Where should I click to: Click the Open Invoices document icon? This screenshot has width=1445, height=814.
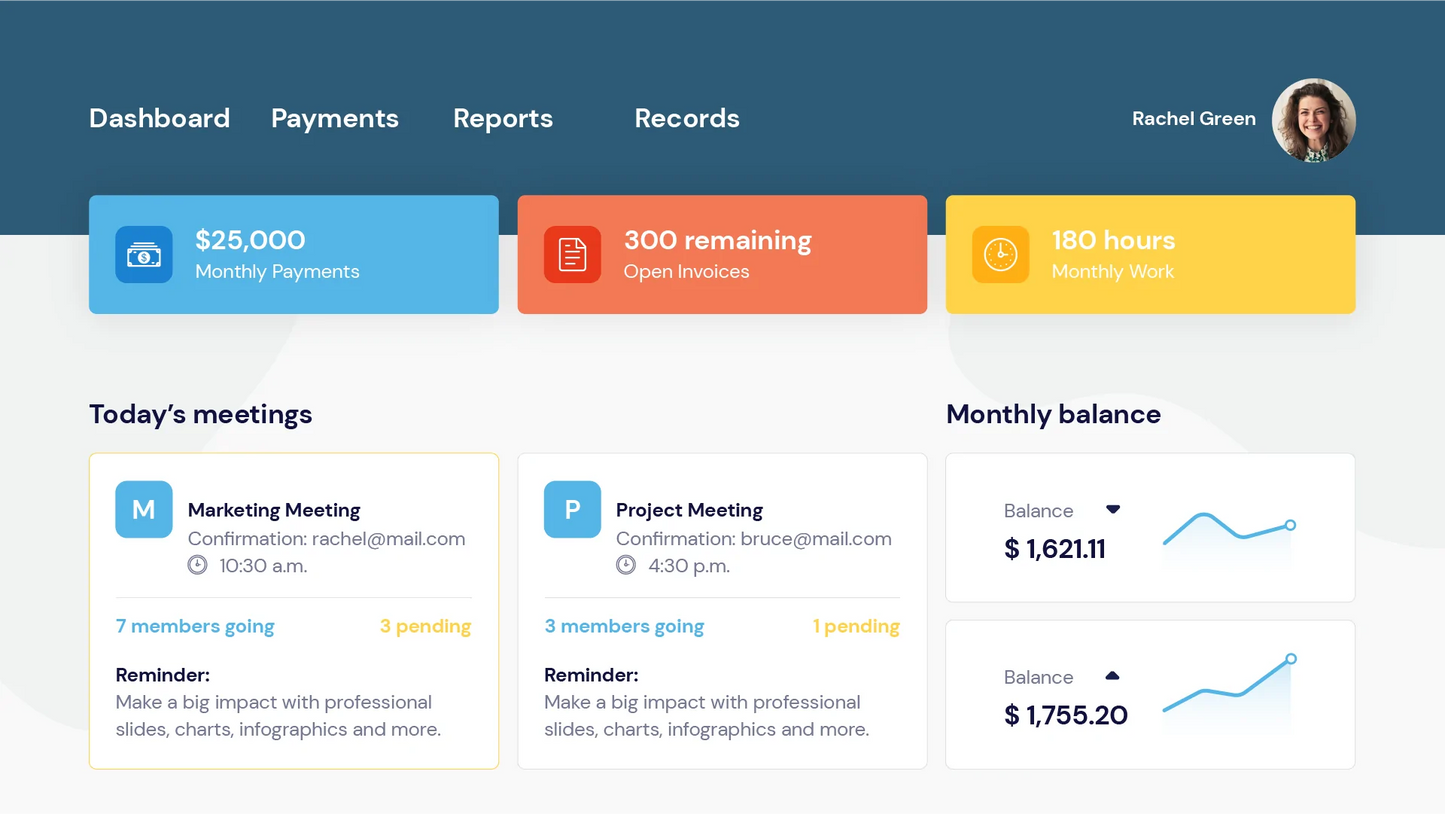pos(572,255)
